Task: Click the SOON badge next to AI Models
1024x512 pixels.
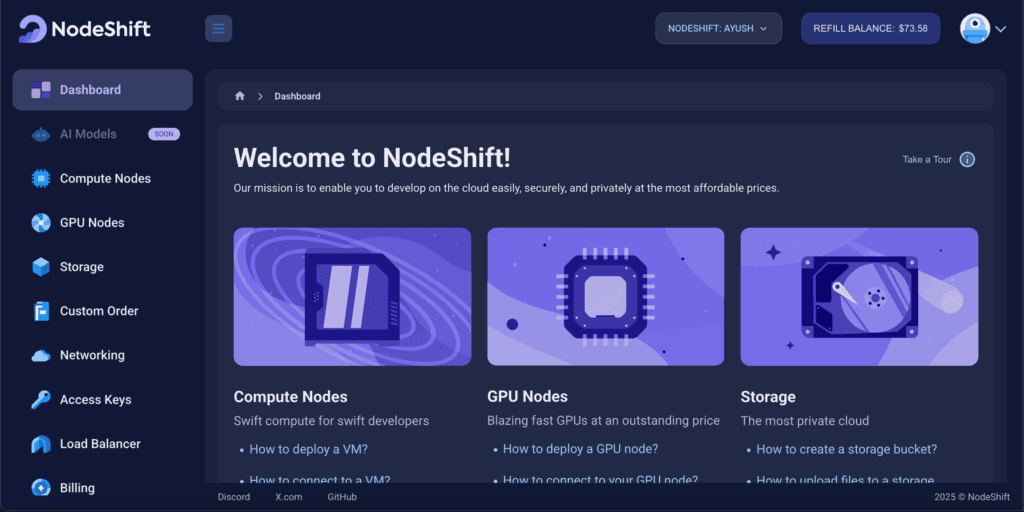Action: (164, 135)
